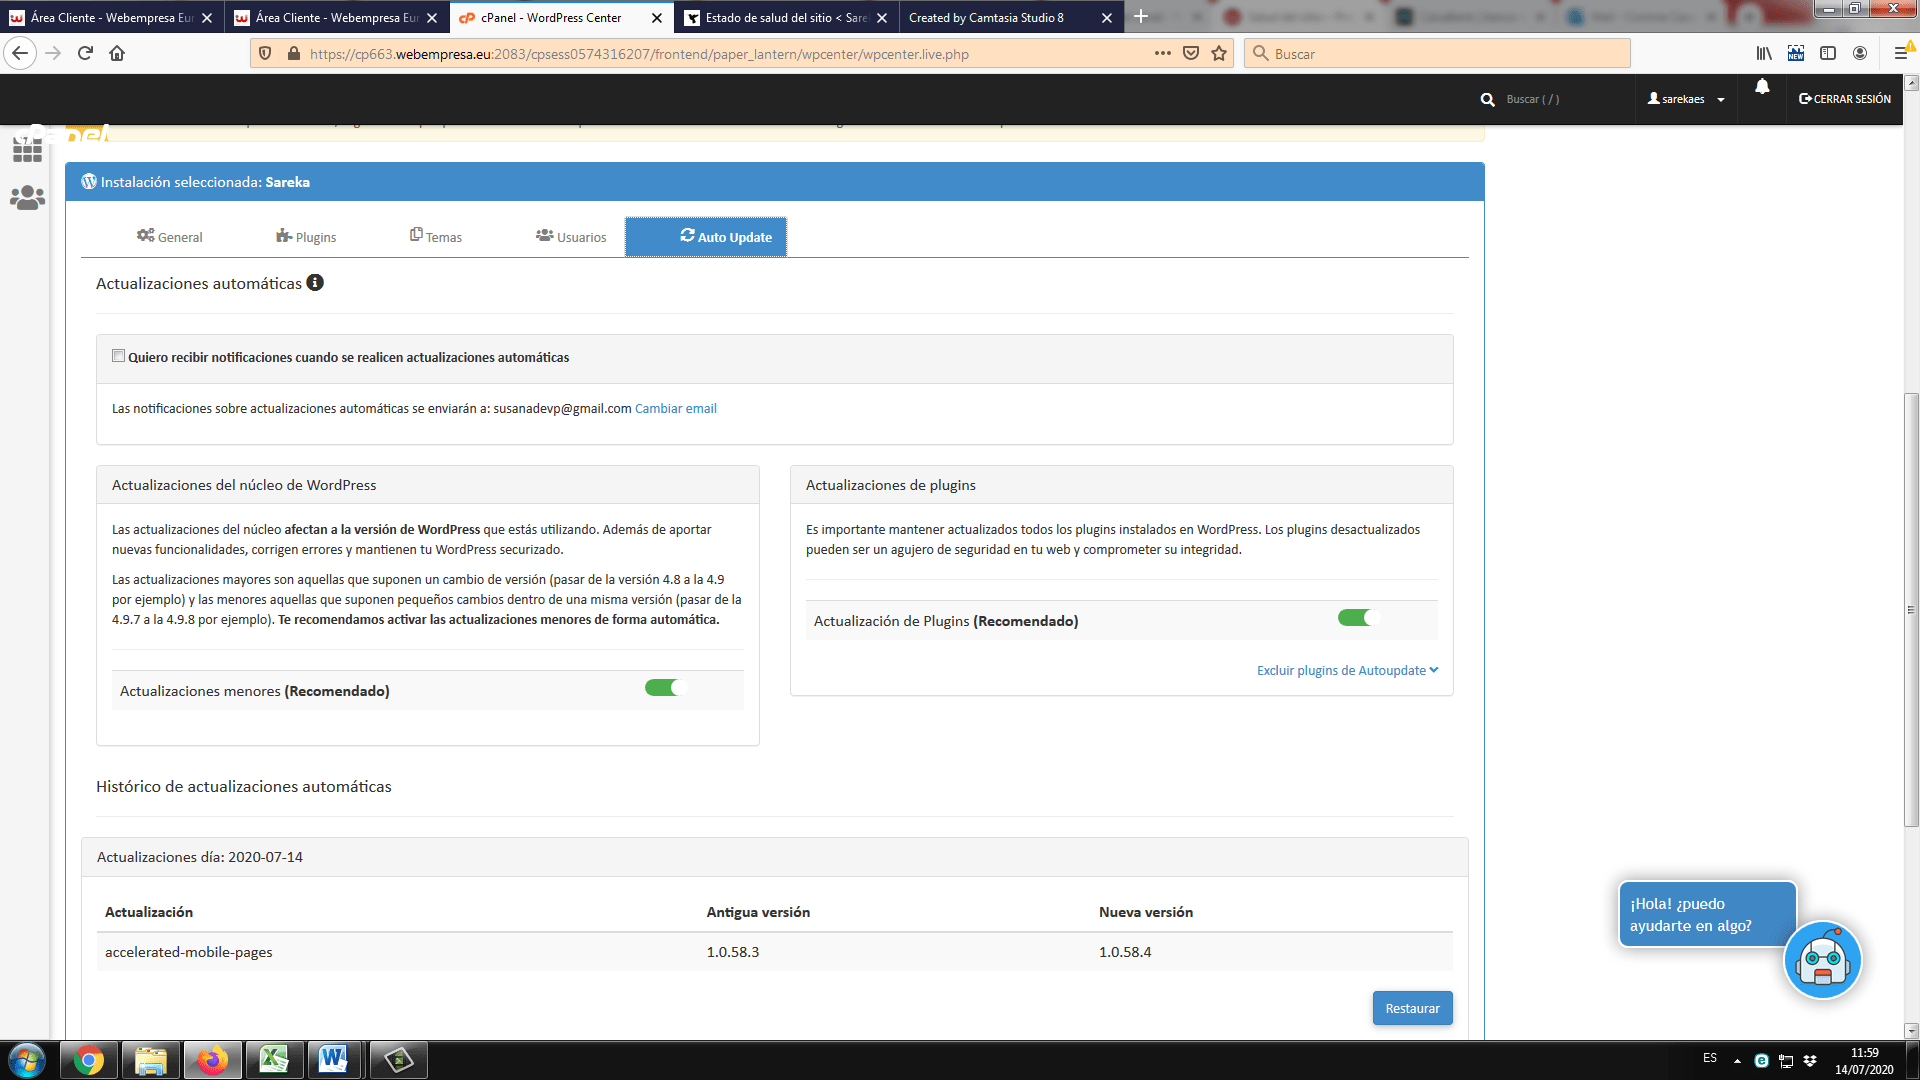This screenshot has width=1920, height=1080.
Task: Open the page actions three-dot menu
Action: click(1162, 53)
